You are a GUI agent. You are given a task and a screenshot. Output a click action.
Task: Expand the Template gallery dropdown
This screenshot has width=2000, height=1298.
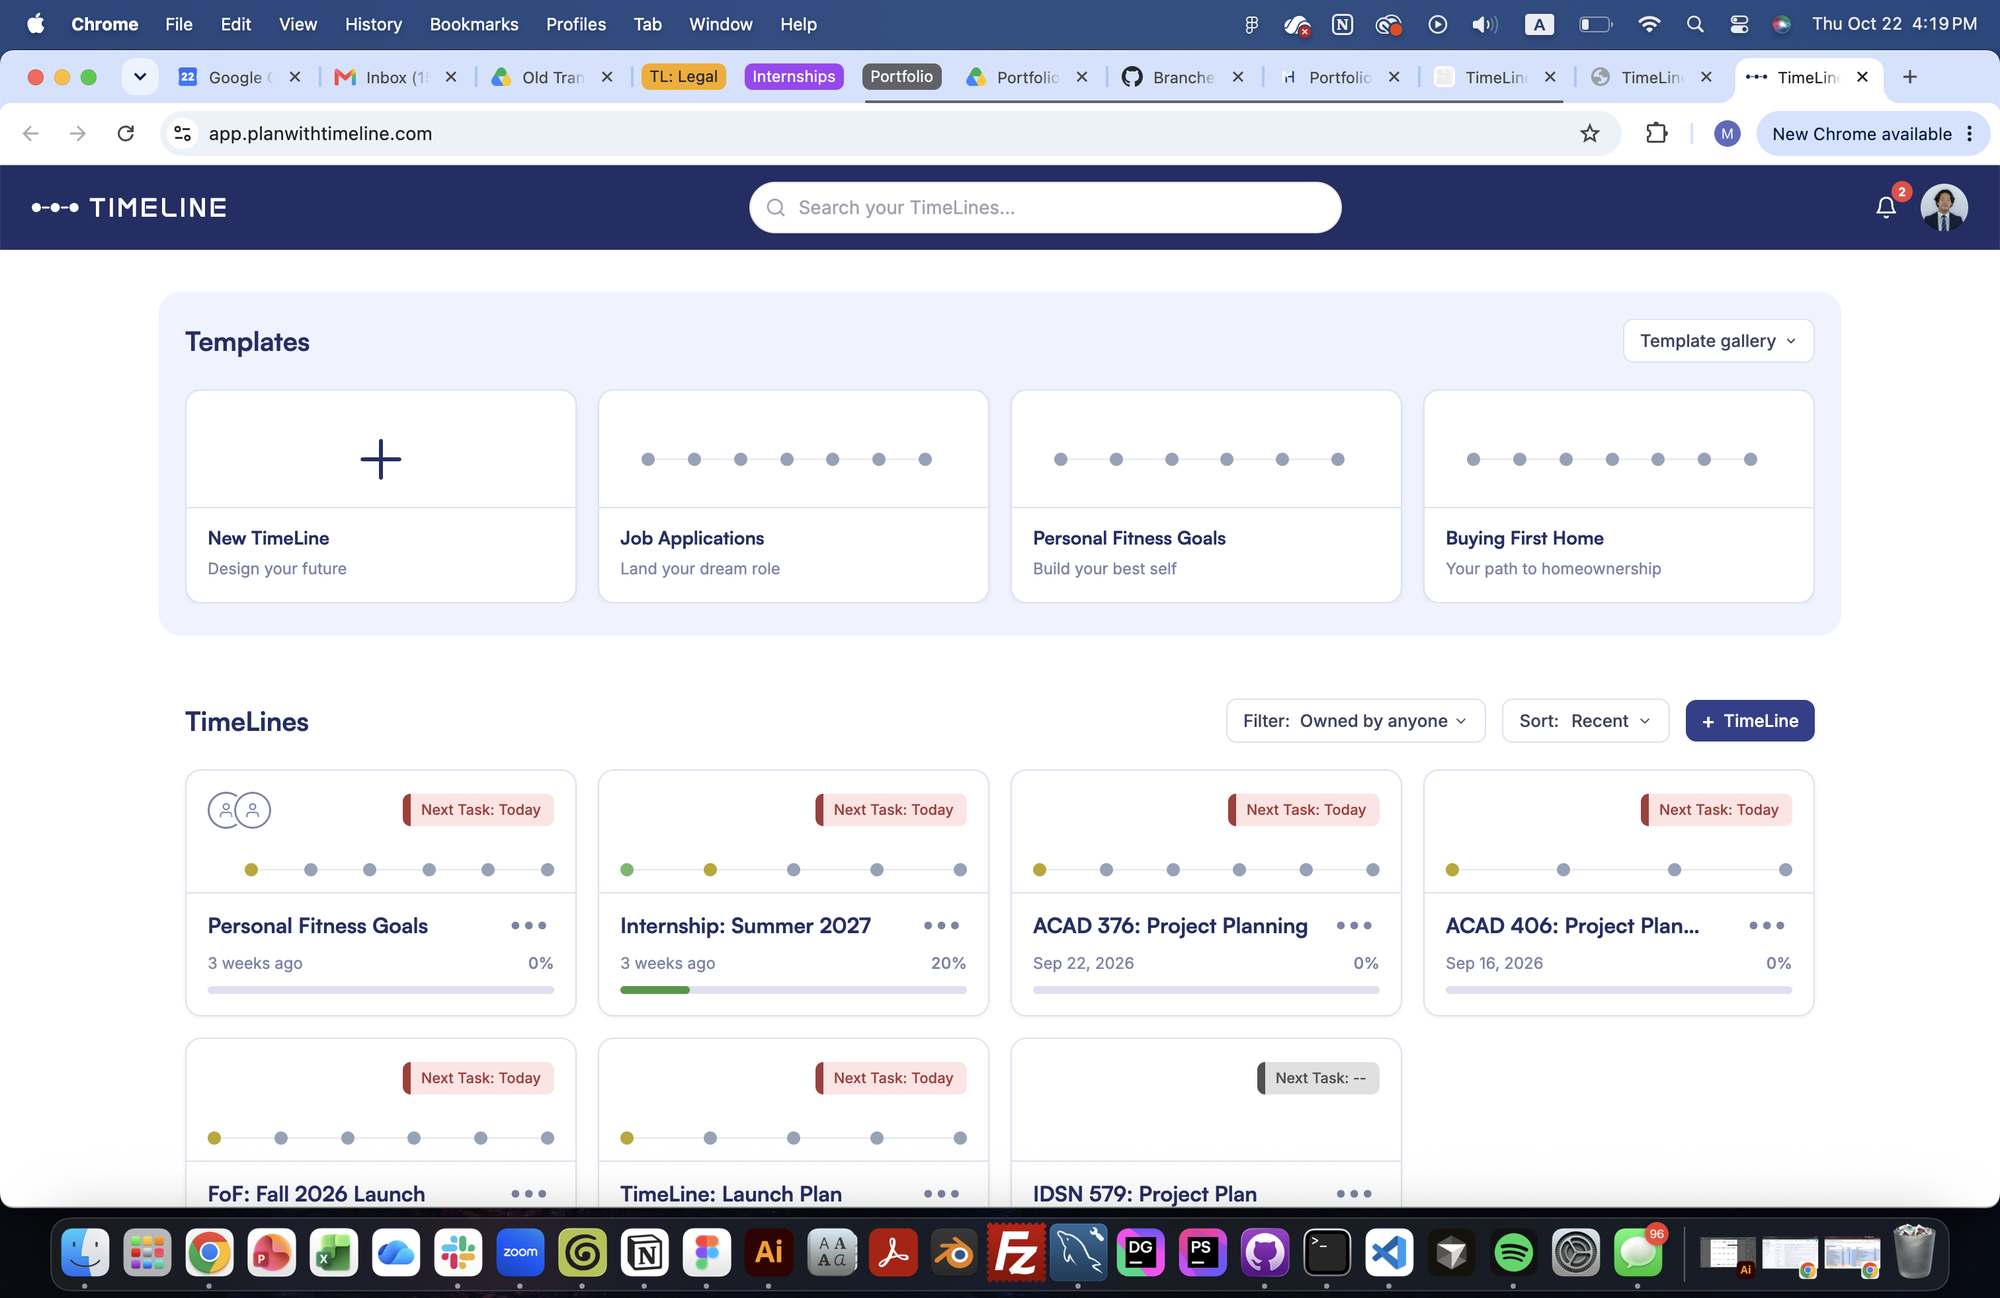1718,341
